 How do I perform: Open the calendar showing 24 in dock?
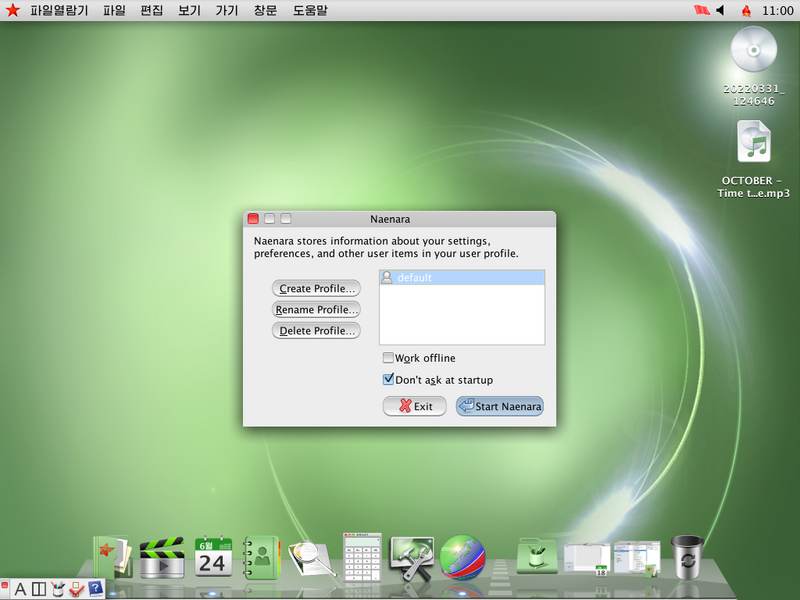coord(213,557)
